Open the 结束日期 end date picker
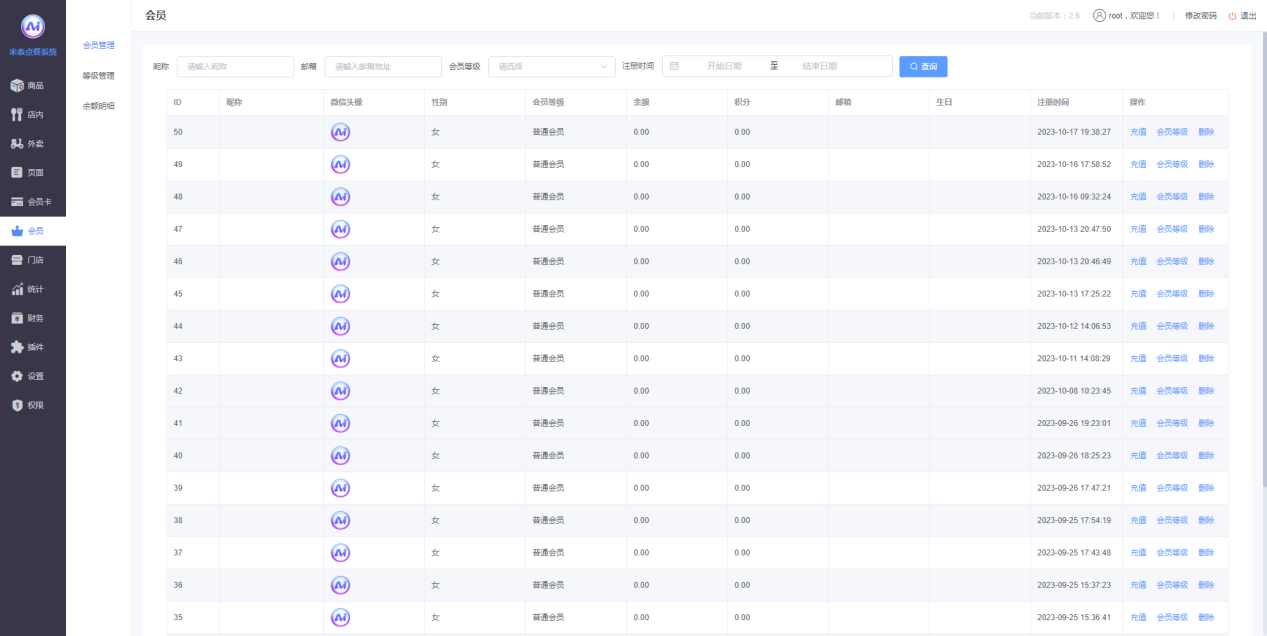This screenshot has height=636, width=1267. click(x=819, y=67)
